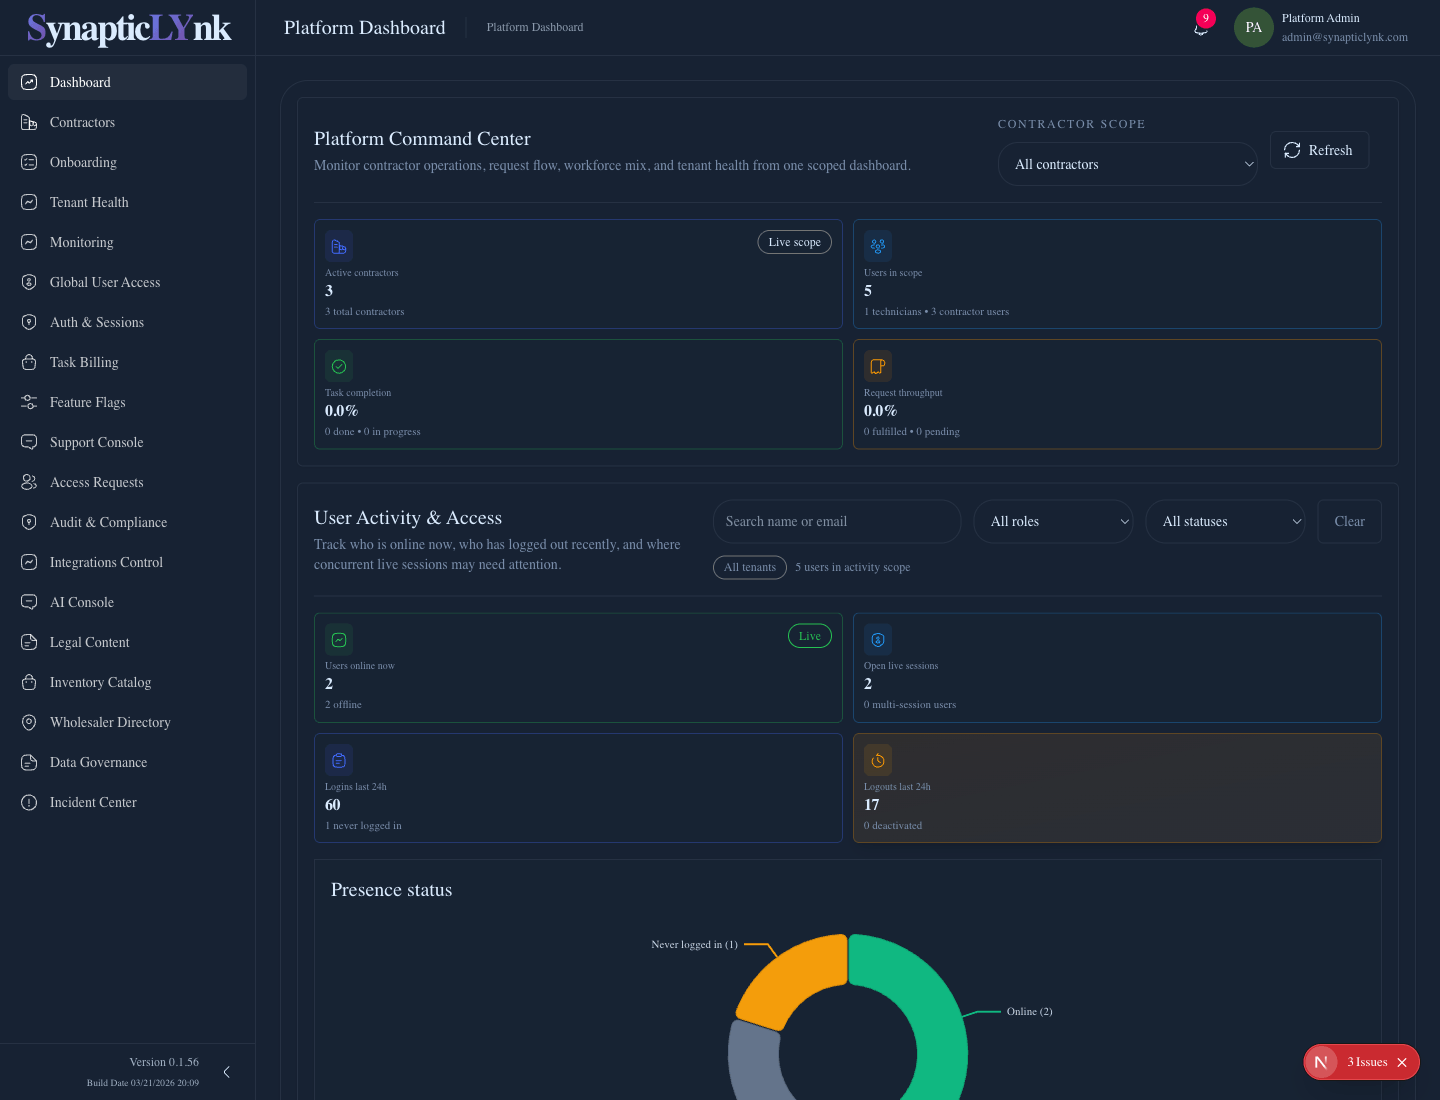Viewport: 1440px width, 1100px height.
Task: Open the contractor scope dropdown
Action: 1127,164
